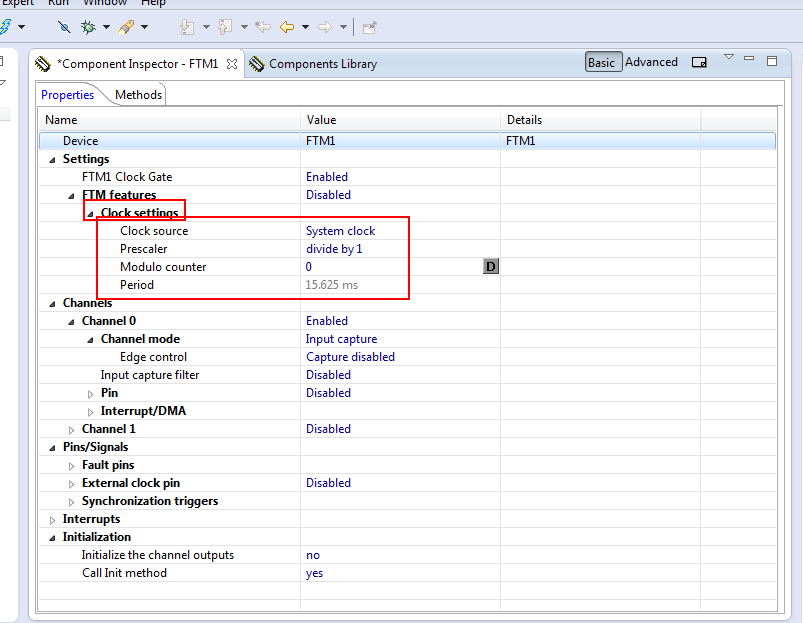Click the view layout icon beside Advanced

699,62
